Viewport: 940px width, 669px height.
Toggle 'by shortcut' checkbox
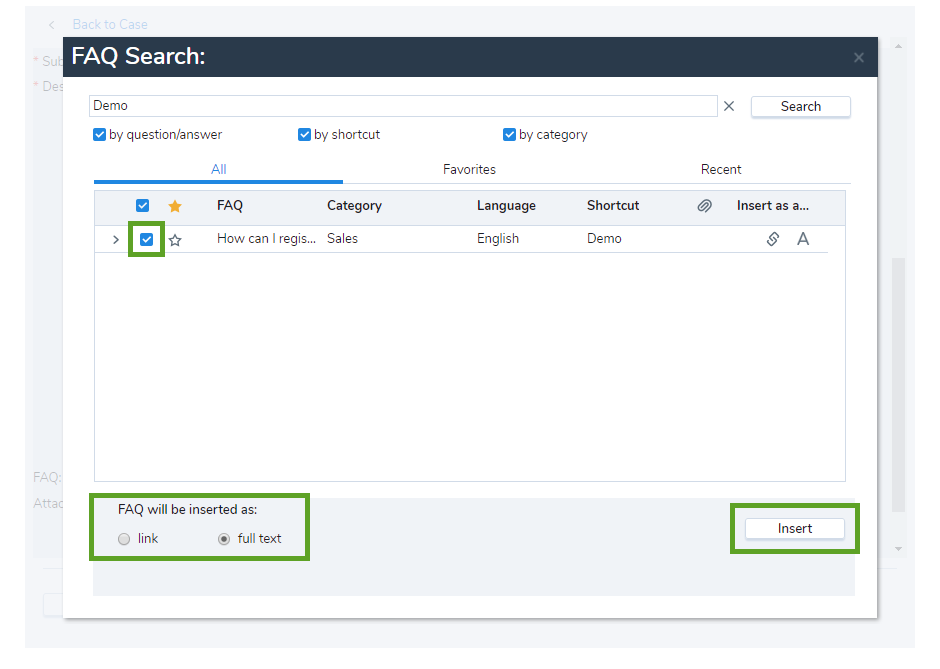point(305,135)
